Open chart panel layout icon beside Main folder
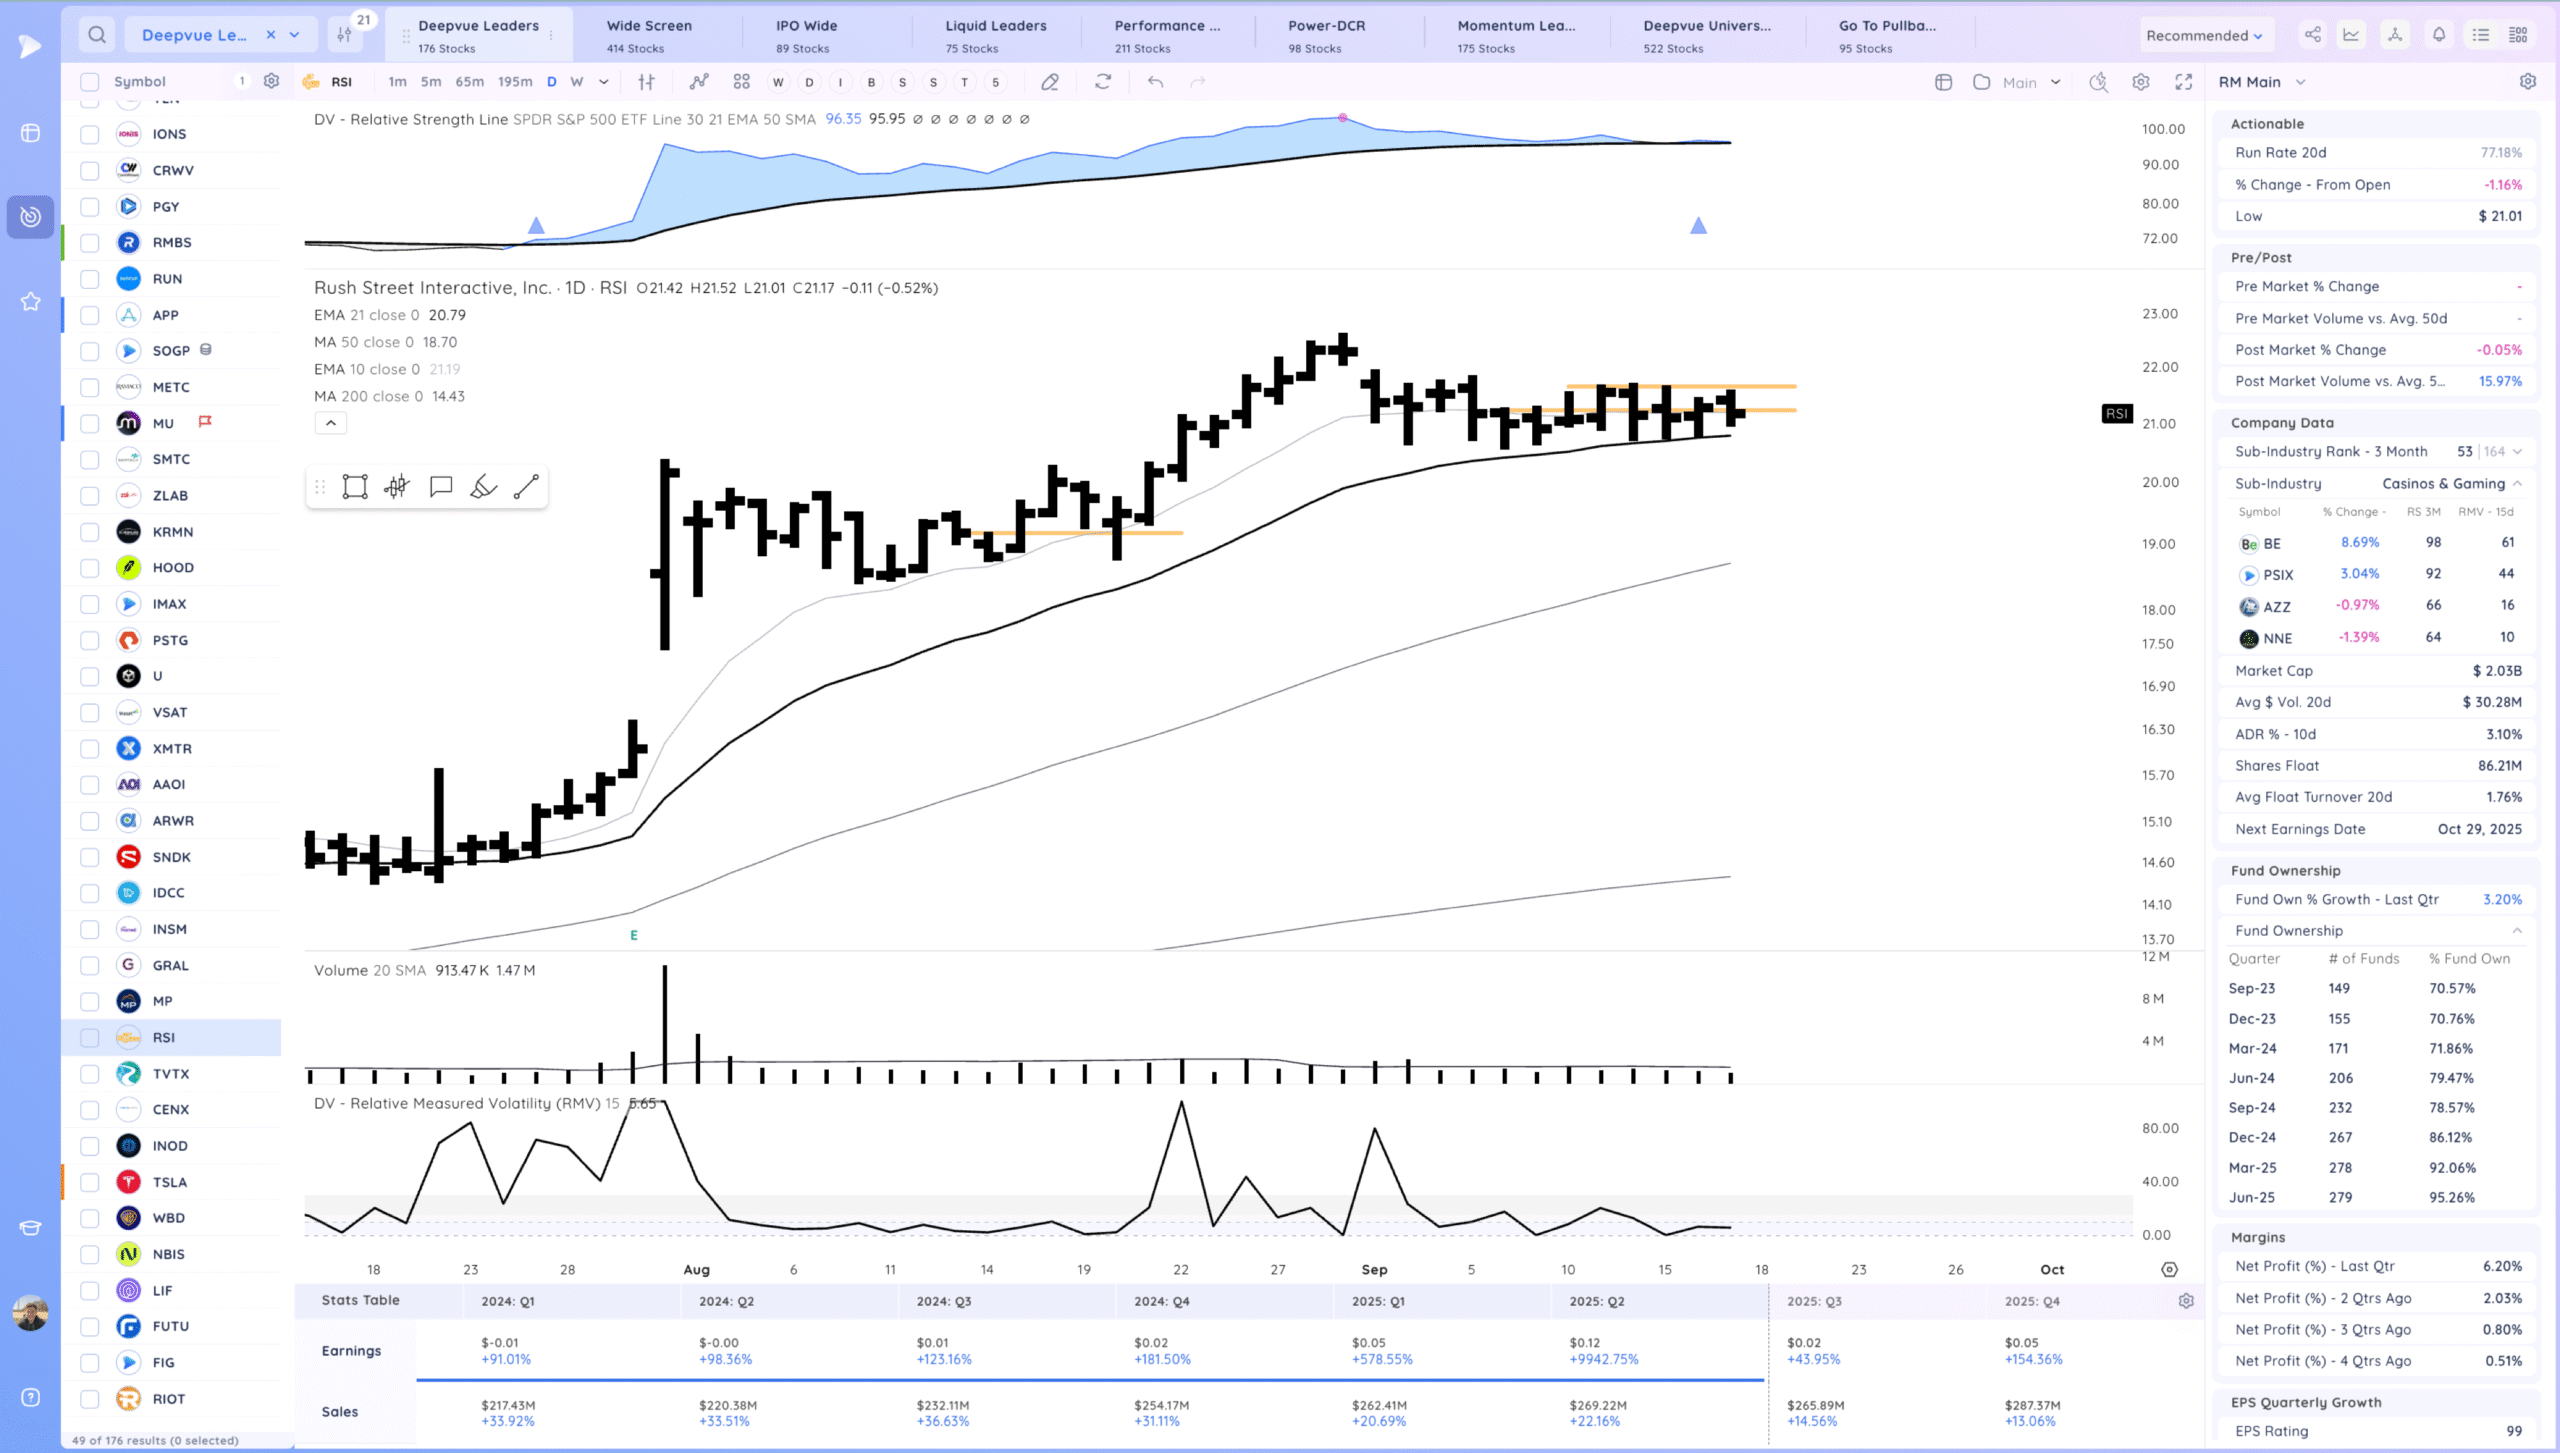The height and width of the screenshot is (1453, 2560). point(1944,82)
